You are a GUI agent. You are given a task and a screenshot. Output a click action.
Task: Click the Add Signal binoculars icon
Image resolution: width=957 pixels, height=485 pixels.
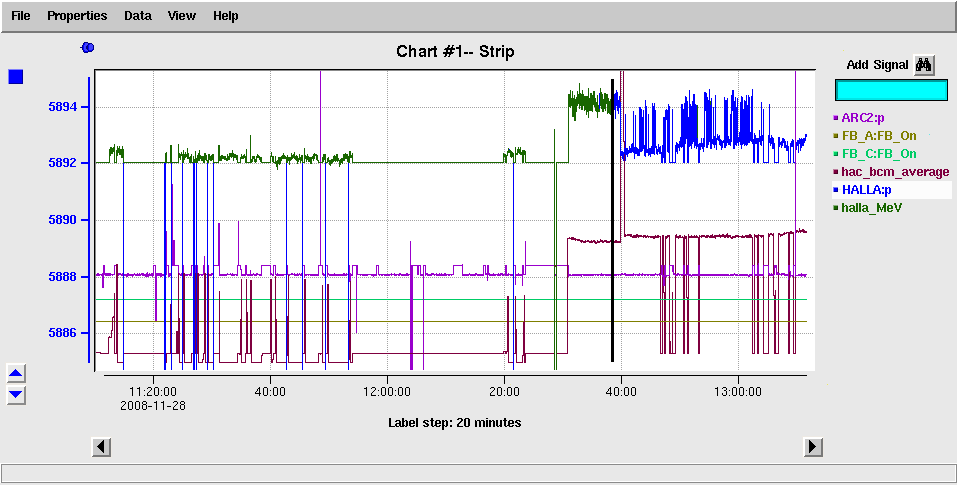[x=923, y=65]
